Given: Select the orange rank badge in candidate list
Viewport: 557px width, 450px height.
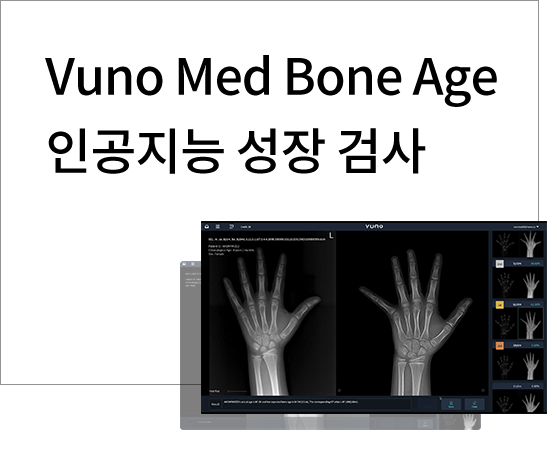Looking at the screenshot, I should (x=499, y=346).
